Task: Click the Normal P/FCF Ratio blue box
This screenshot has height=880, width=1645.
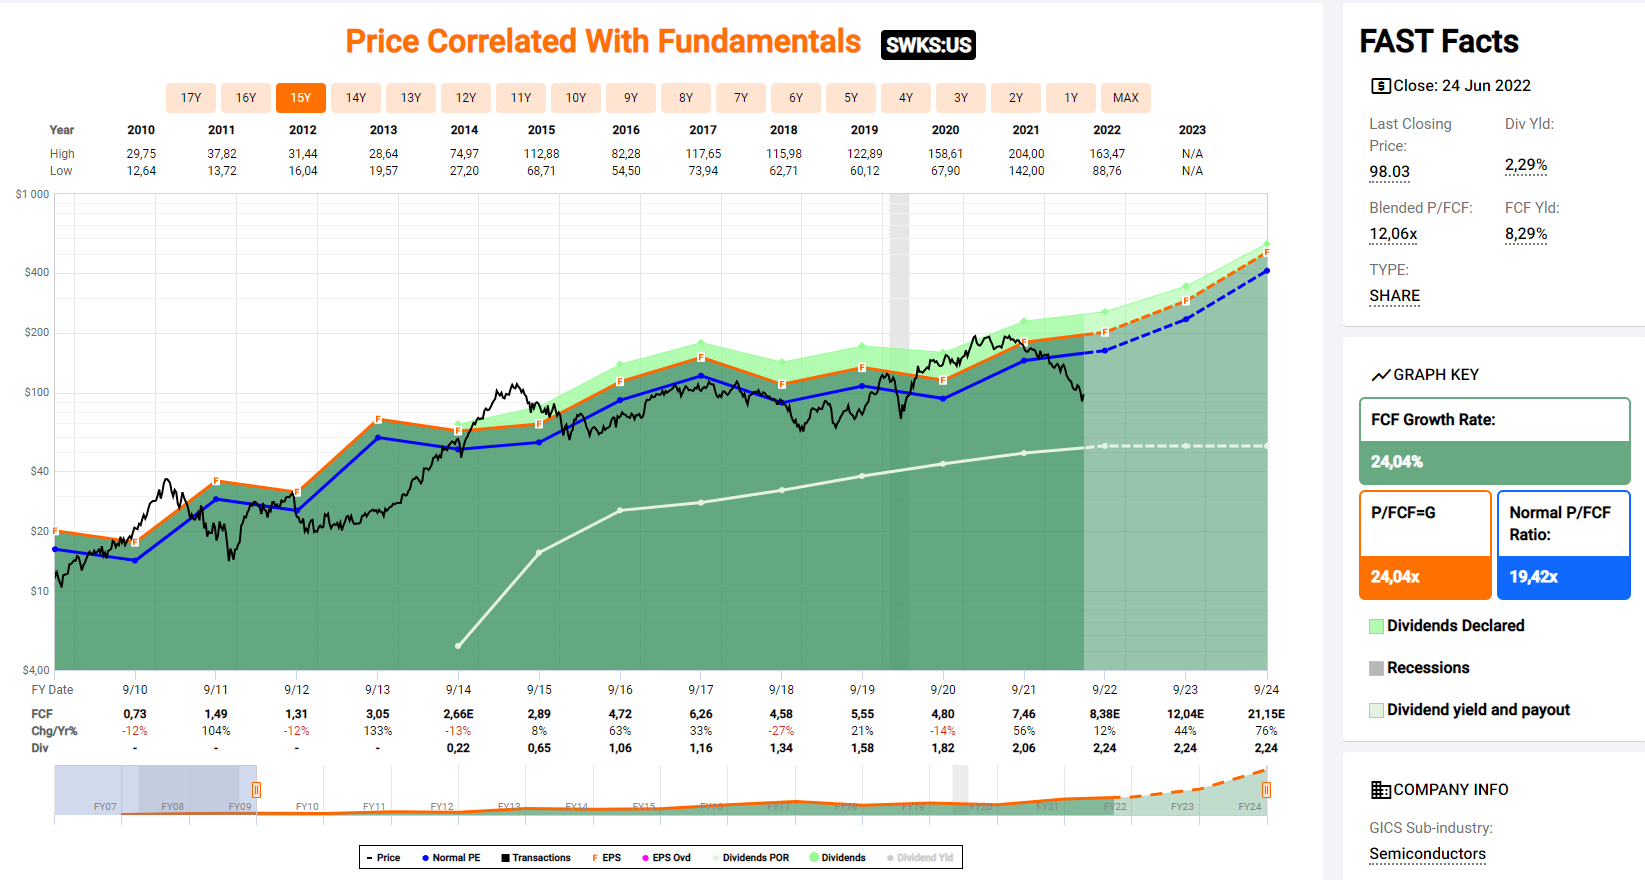Action: click(1563, 545)
